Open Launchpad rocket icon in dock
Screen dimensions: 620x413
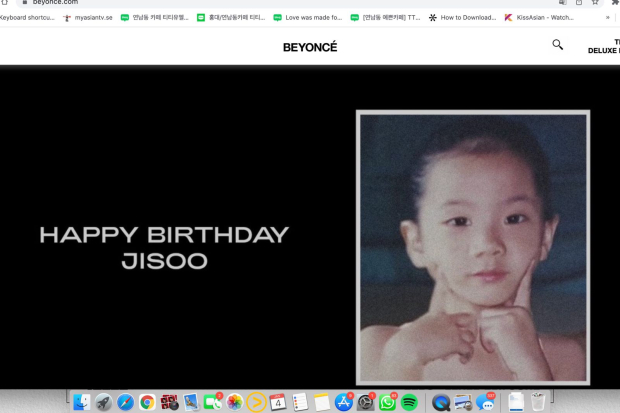click(104, 402)
